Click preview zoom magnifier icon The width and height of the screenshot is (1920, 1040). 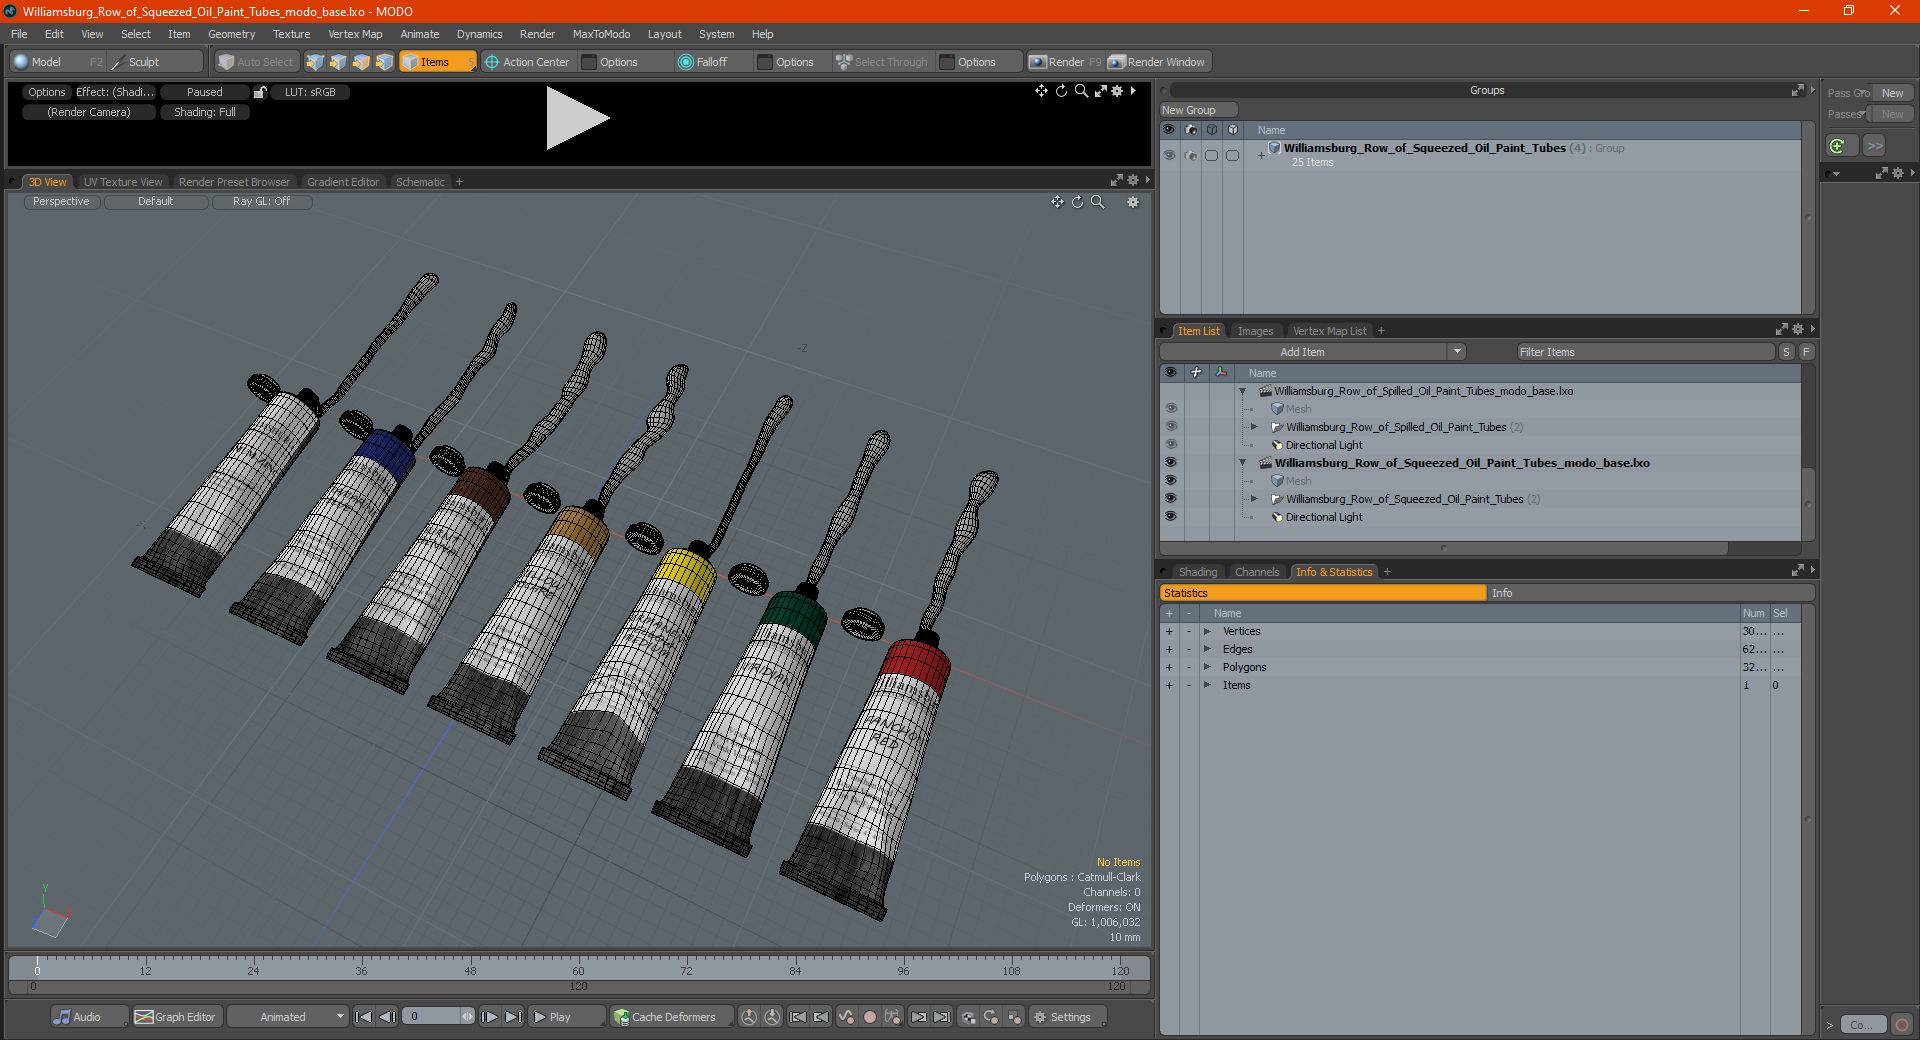1081,91
